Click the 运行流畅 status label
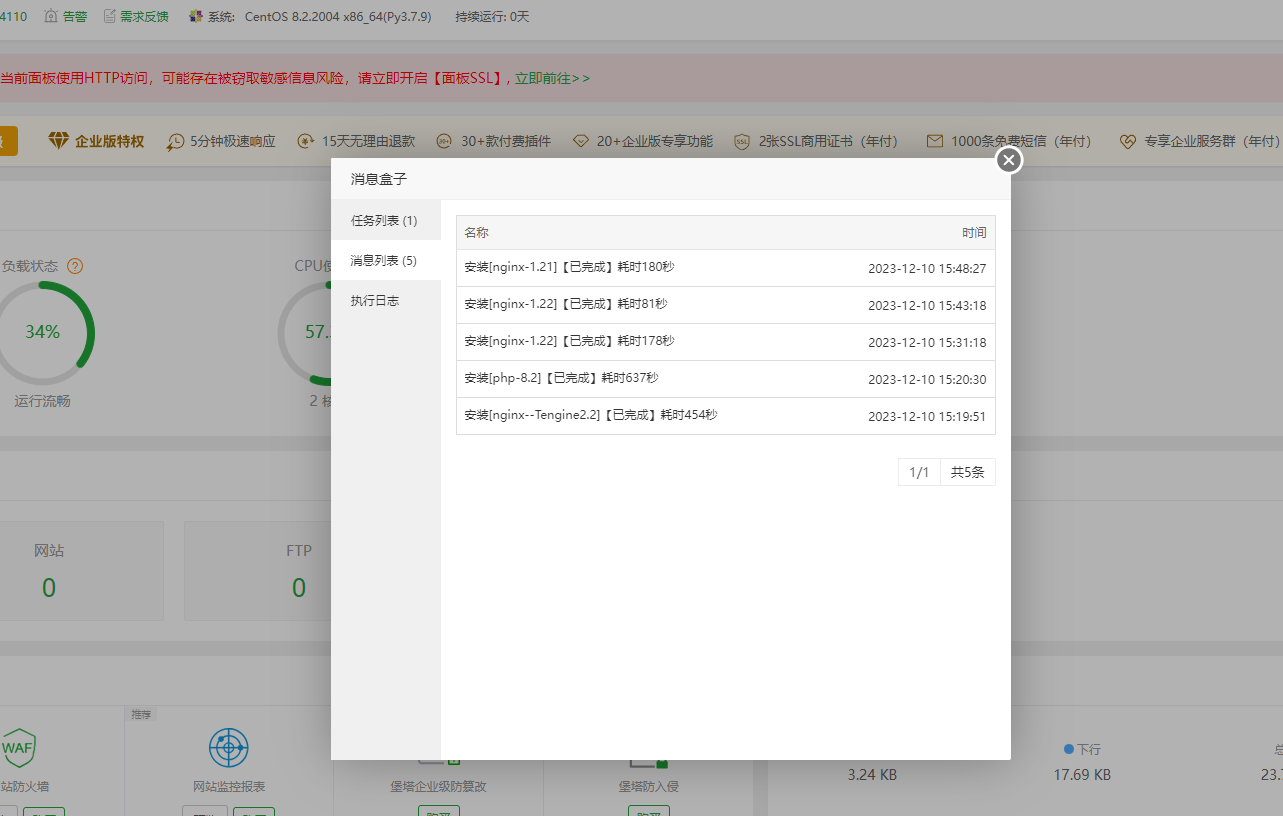 (42, 401)
